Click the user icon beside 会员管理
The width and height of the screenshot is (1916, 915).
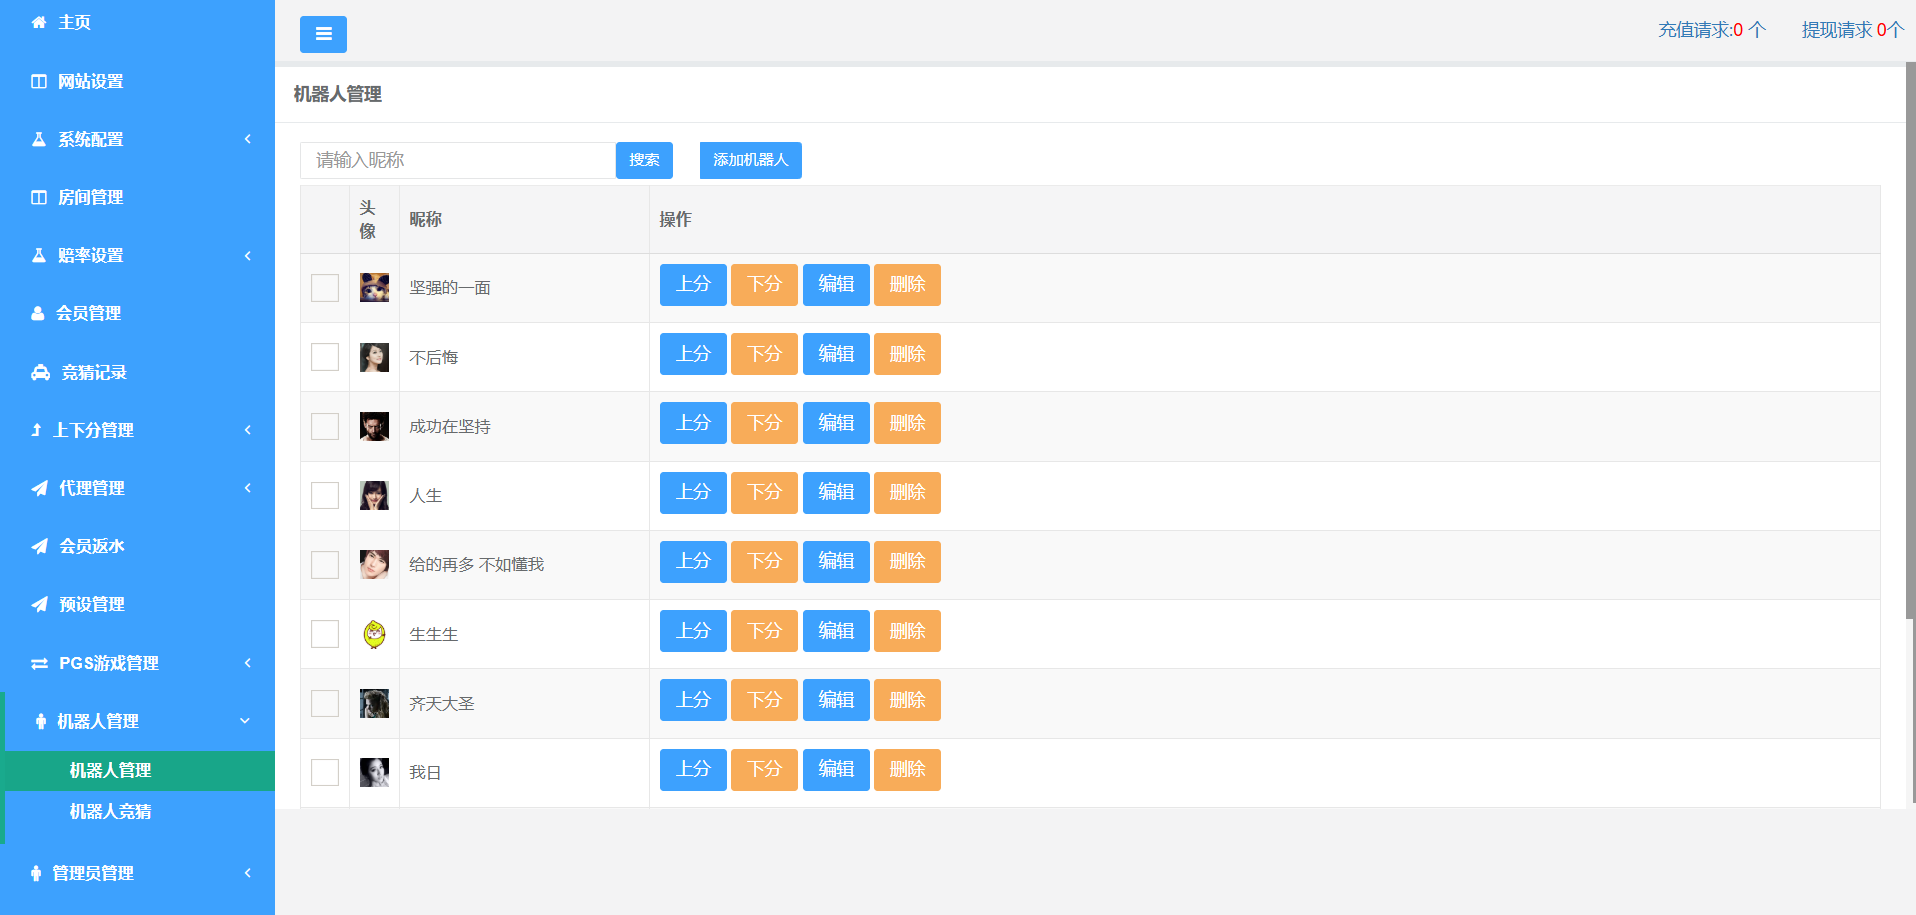click(38, 313)
